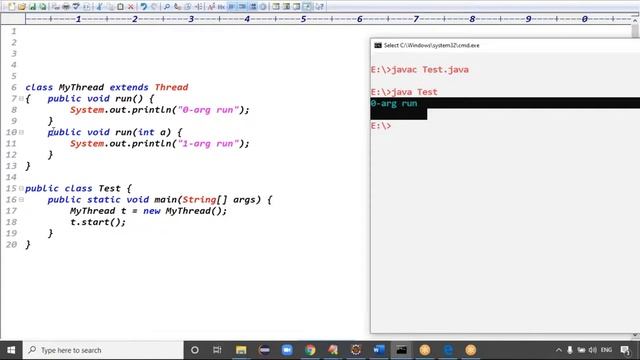This screenshot has height=360, width=640.
Task: Click the red X Delete icon
Action: tap(131, 7)
